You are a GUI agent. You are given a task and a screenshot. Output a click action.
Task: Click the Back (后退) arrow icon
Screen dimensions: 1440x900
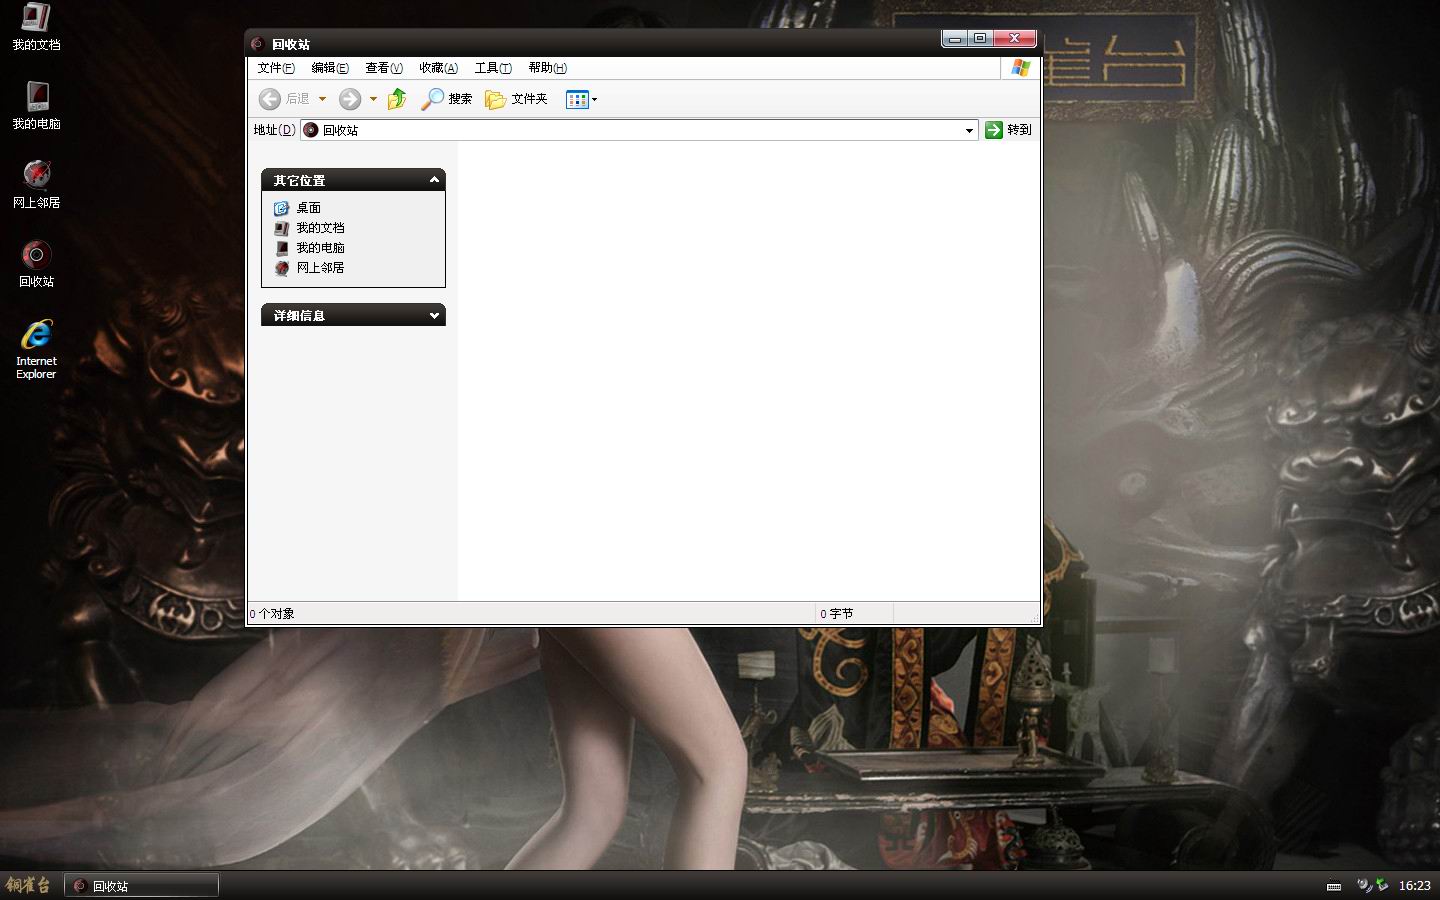point(269,99)
